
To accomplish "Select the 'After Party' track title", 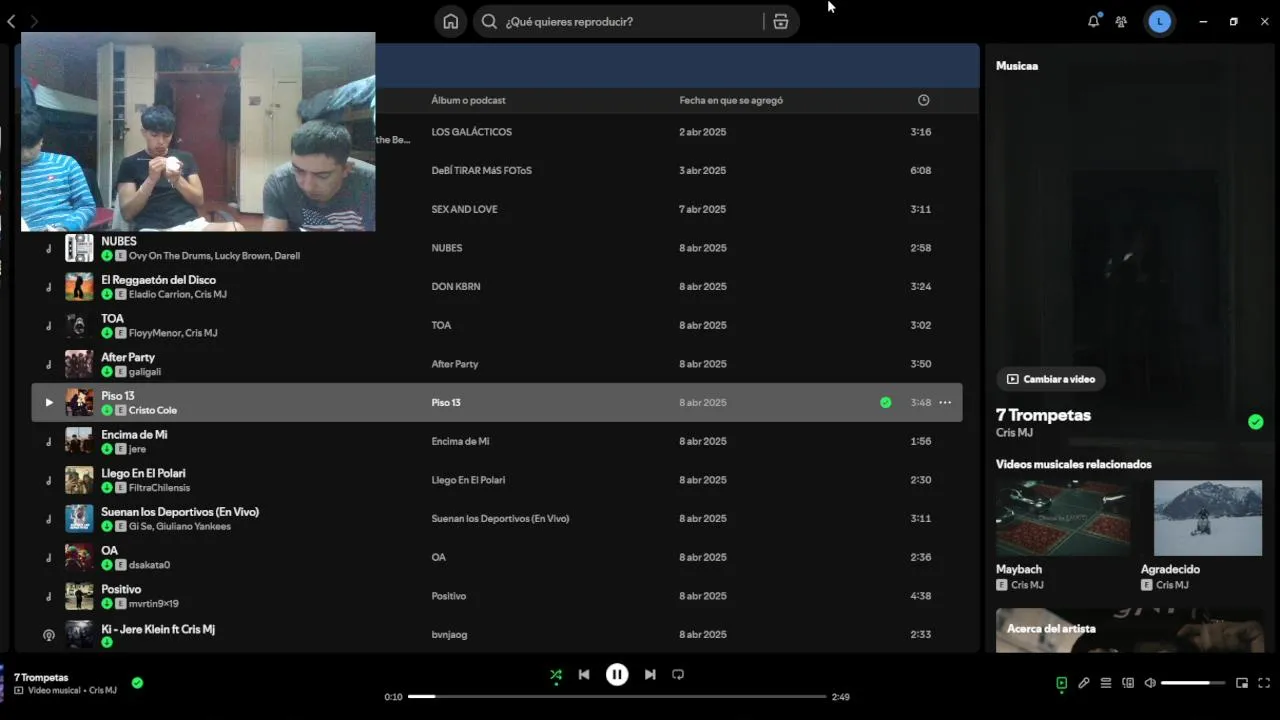I will 128,357.
